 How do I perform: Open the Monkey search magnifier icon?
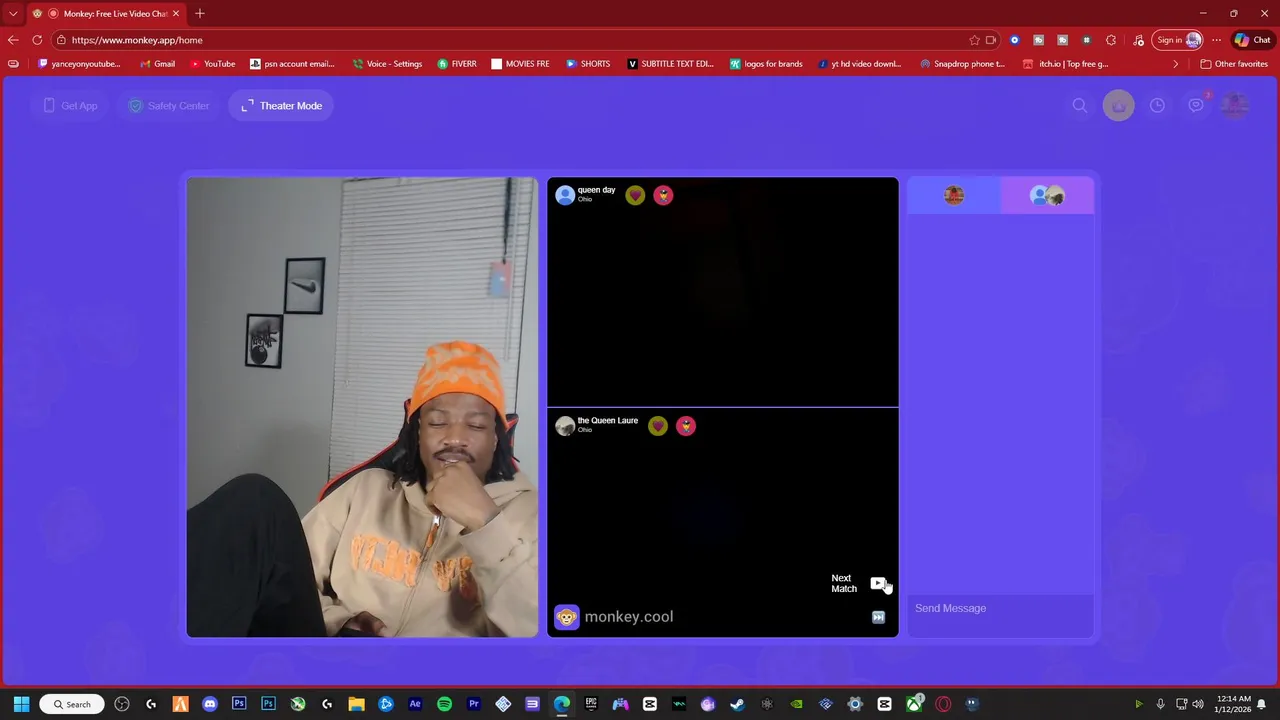1080,105
